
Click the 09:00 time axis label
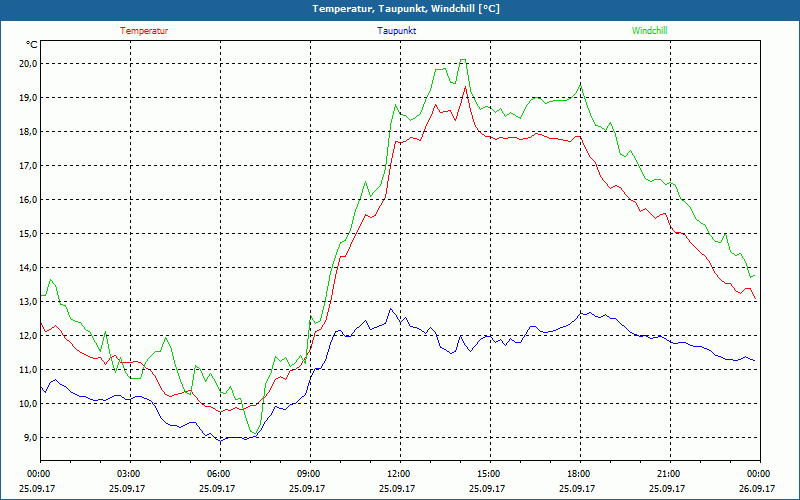[310, 473]
